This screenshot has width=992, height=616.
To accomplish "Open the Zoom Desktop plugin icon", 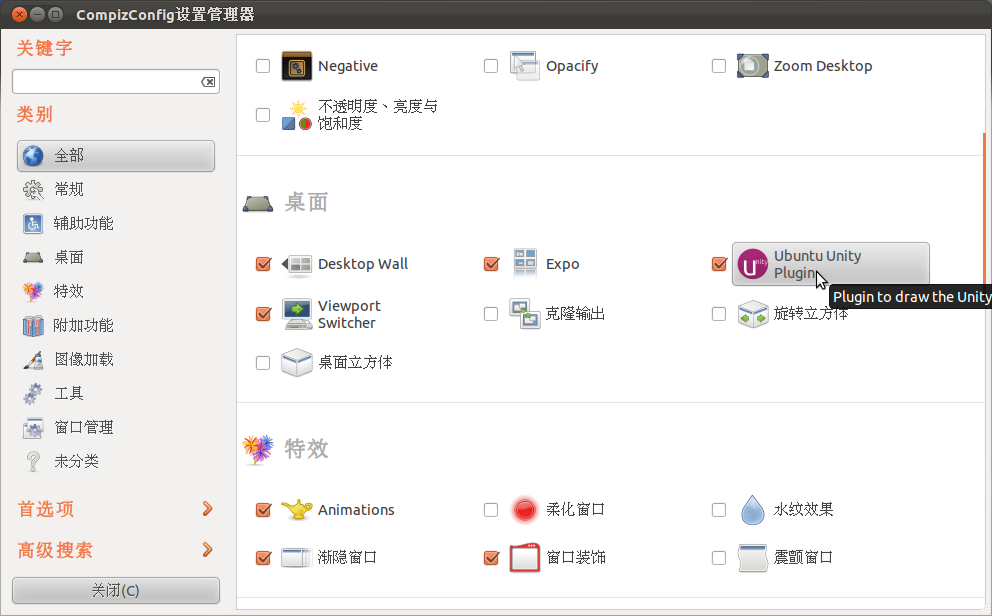I will point(752,66).
